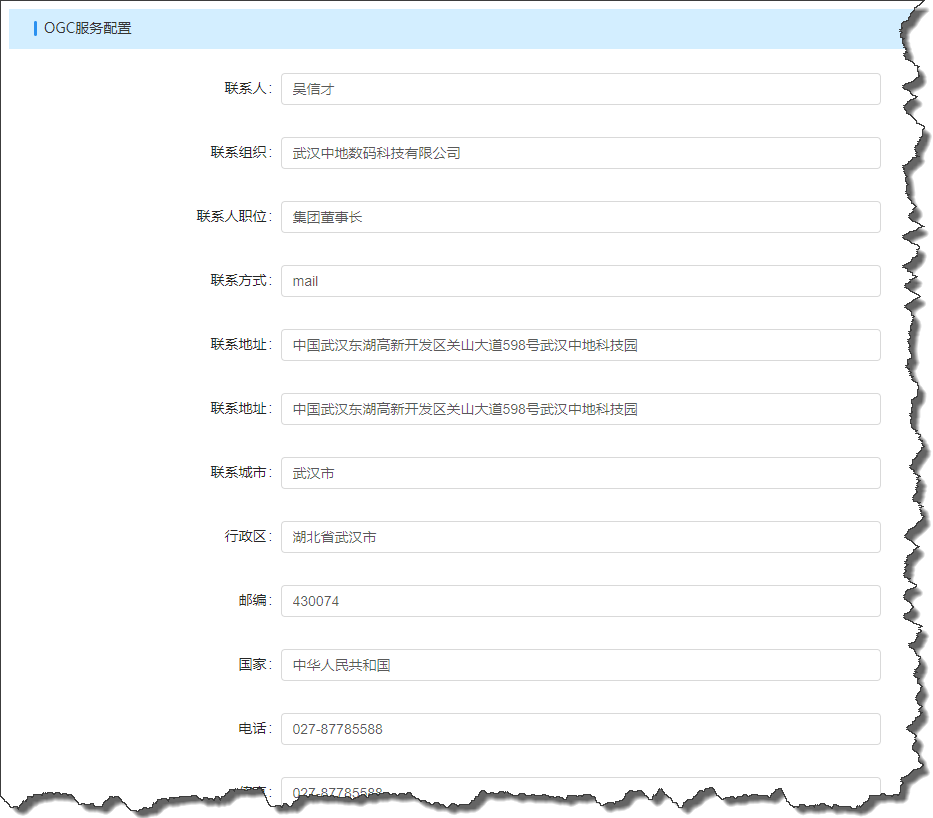Select the 联系人职位 field showing 集团董事长
Screen dimensions: 933x818
click(x=580, y=217)
